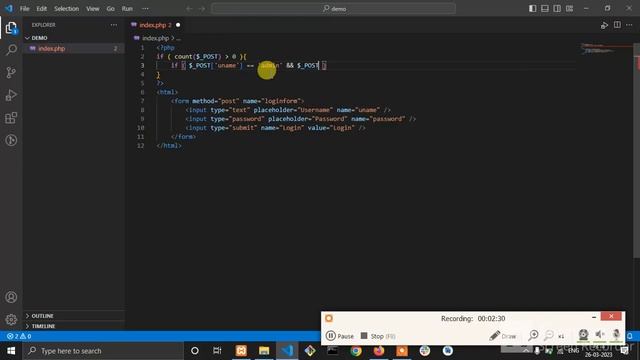
Task: Open the Windows Start menu
Action: (11, 351)
